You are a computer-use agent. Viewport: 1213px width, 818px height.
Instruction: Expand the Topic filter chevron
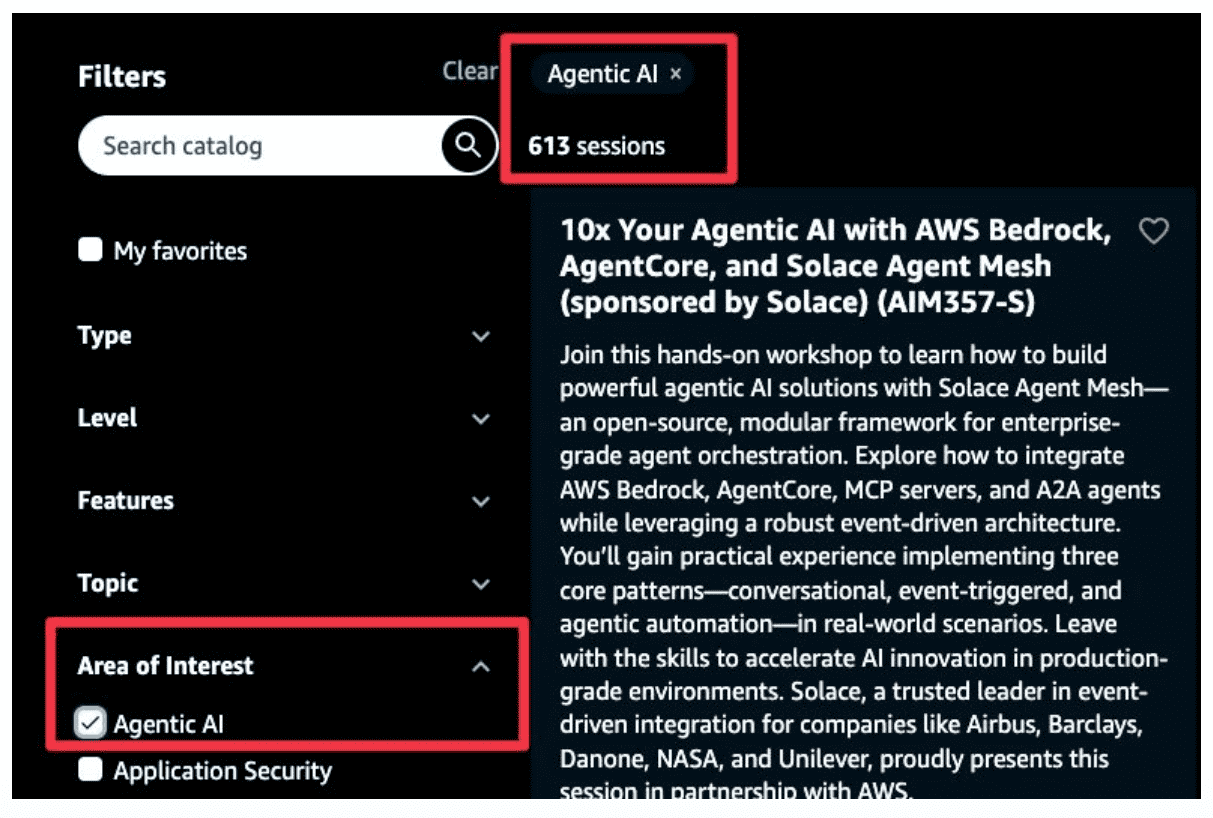point(481,584)
